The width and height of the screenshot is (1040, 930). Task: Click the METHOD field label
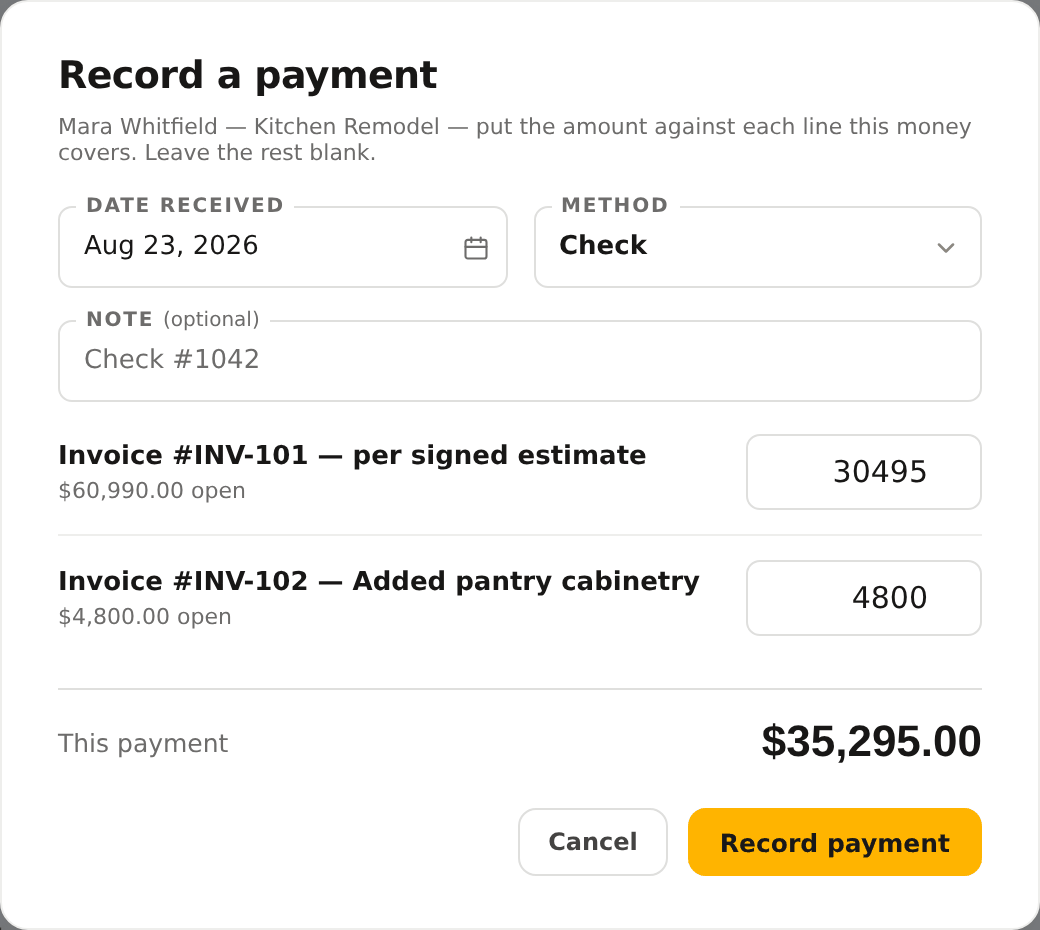click(x=615, y=205)
